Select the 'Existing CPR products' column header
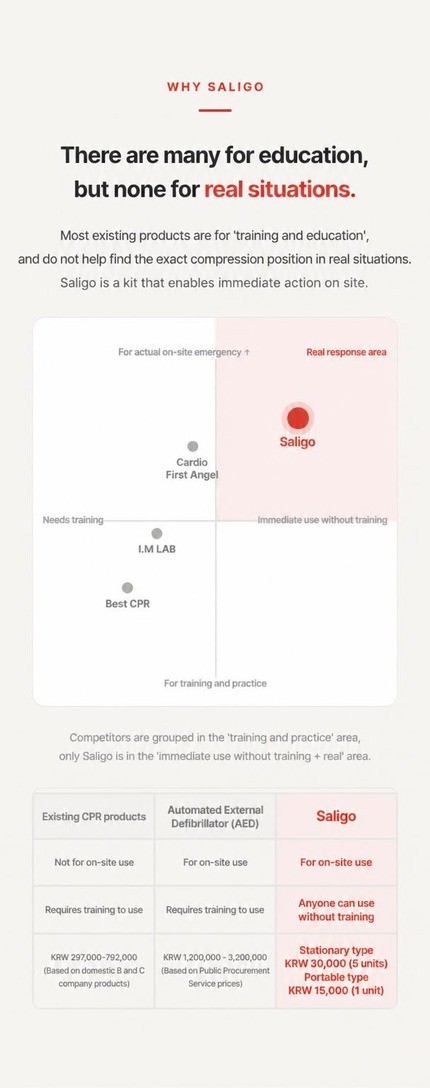Image resolution: width=430 pixels, height=1088 pixels. [x=94, y=816]
